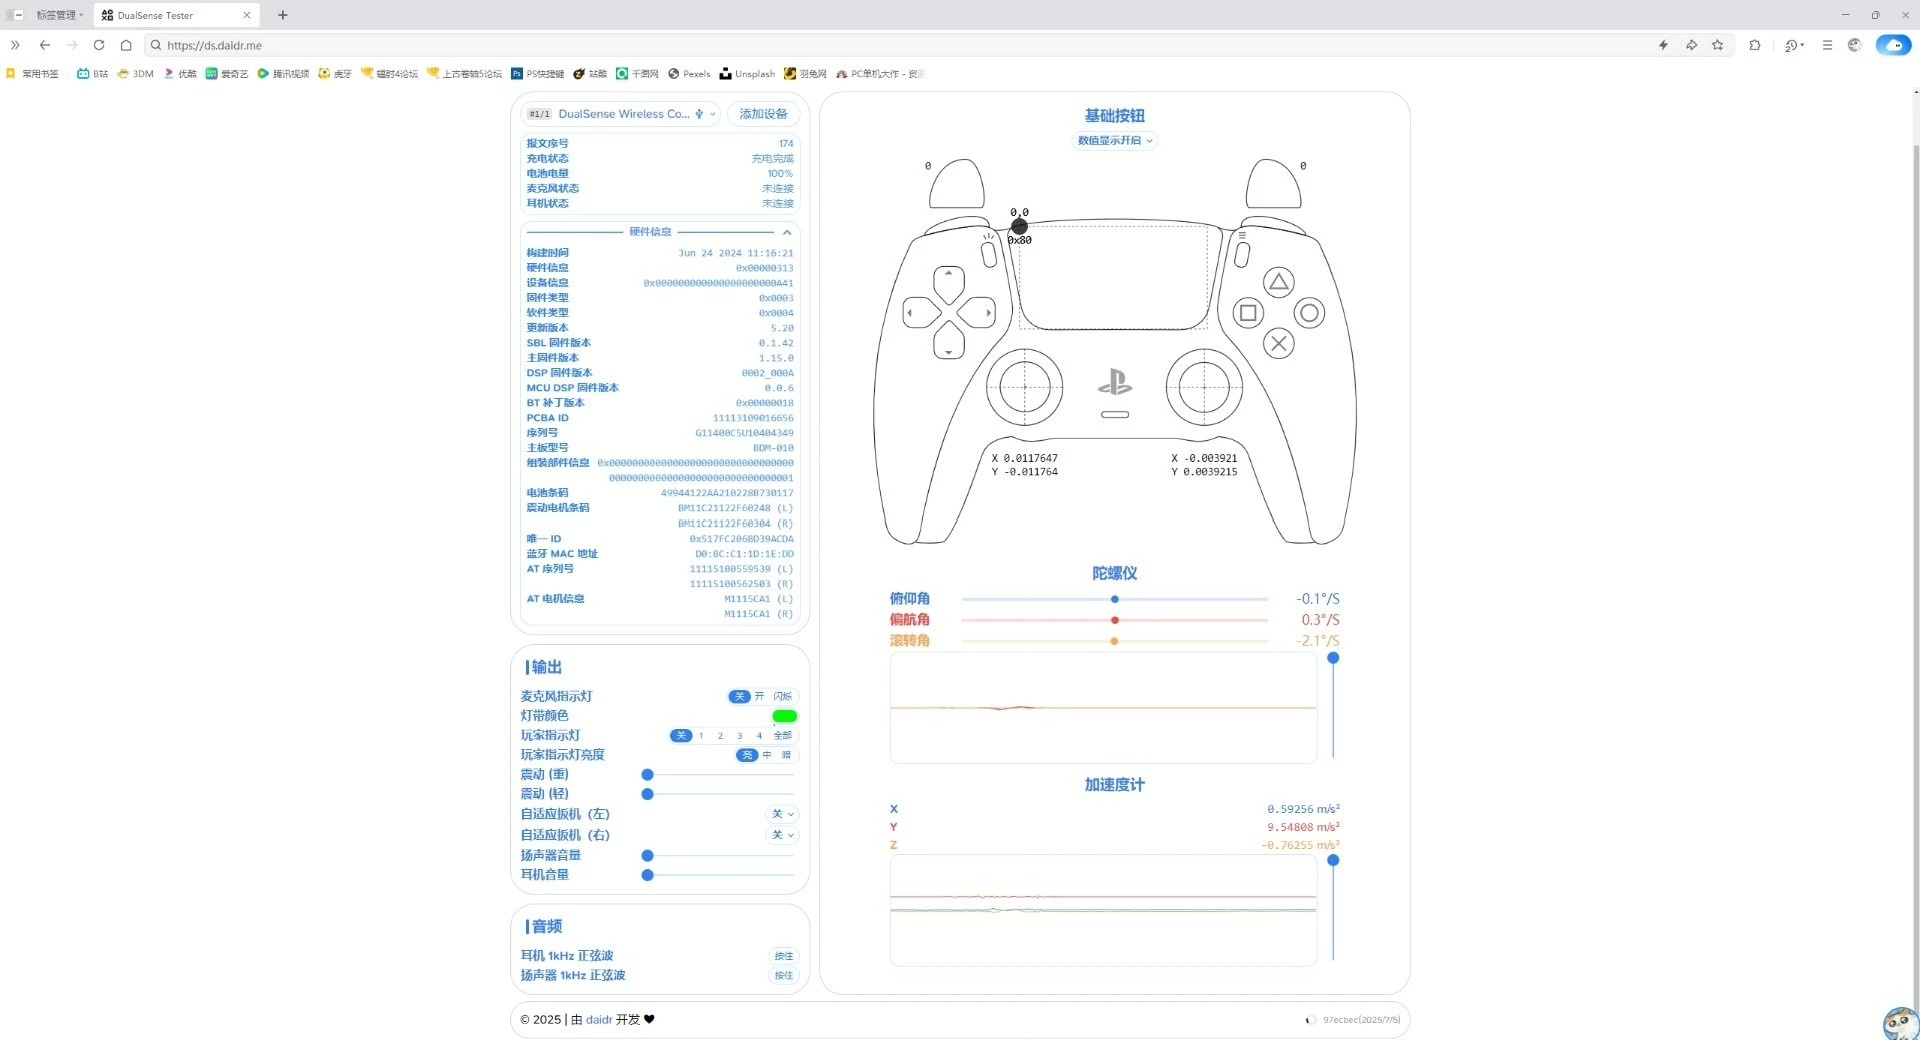Open the 3DM bookmark

coord(136,74)
